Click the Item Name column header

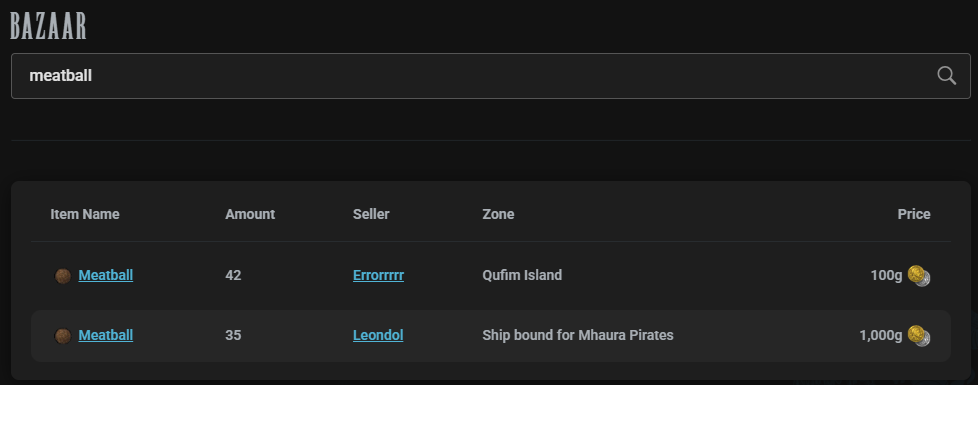85,214
